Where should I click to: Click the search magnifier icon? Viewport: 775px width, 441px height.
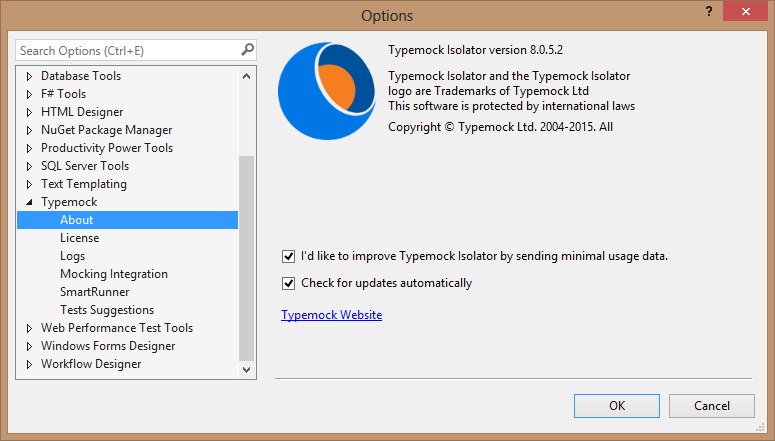tap(247, 50)
